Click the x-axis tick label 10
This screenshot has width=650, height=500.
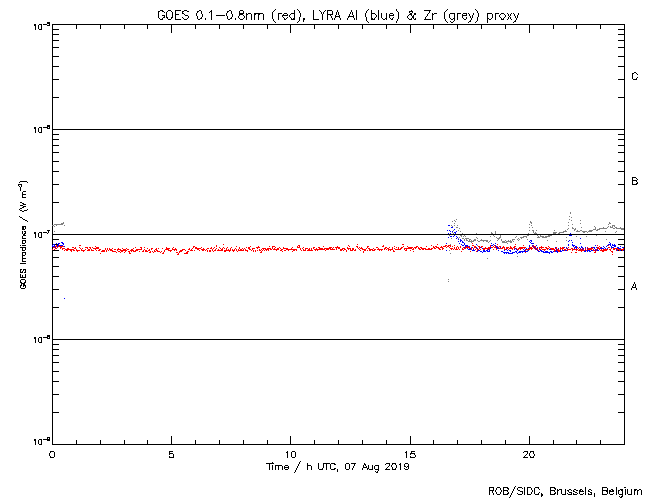pyautogui.click(x=290, y=454)
